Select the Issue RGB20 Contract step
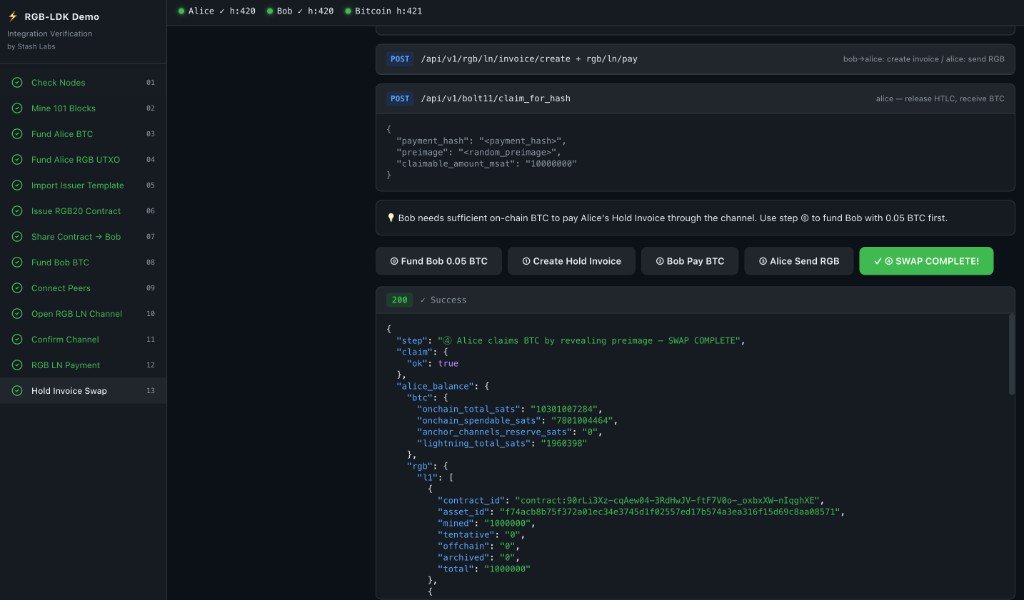Image resolution: width=1024 pixels, height=600 pixels. pyautogui.click(x=83, y=211)
